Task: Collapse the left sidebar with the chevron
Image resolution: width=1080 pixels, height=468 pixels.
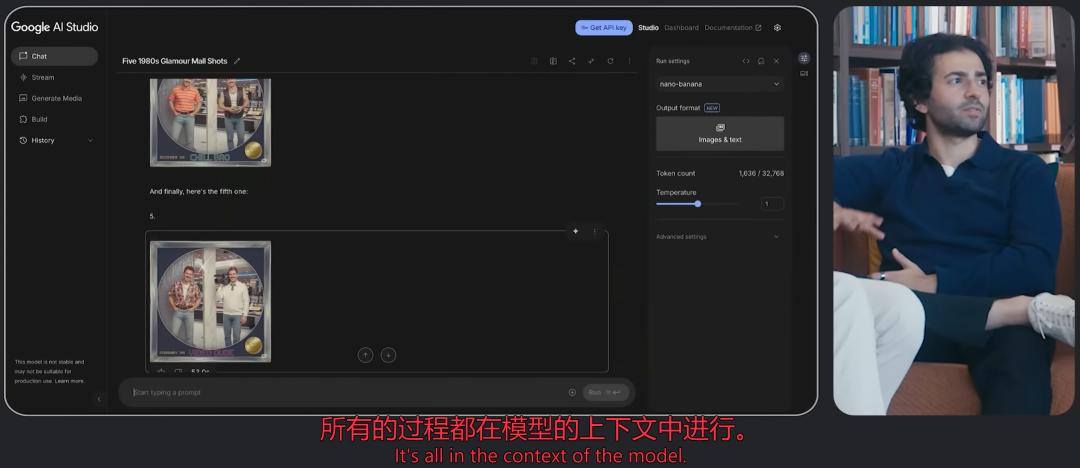Action: coord(98,399)
